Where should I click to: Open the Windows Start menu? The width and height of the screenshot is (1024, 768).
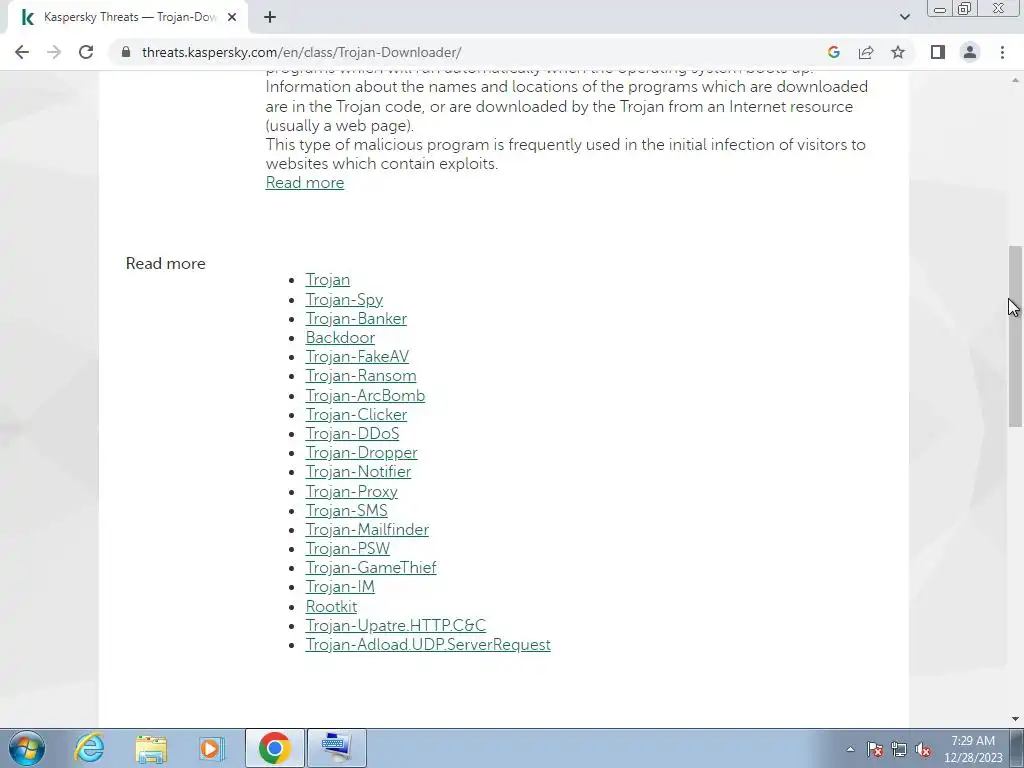pos(26,748)
